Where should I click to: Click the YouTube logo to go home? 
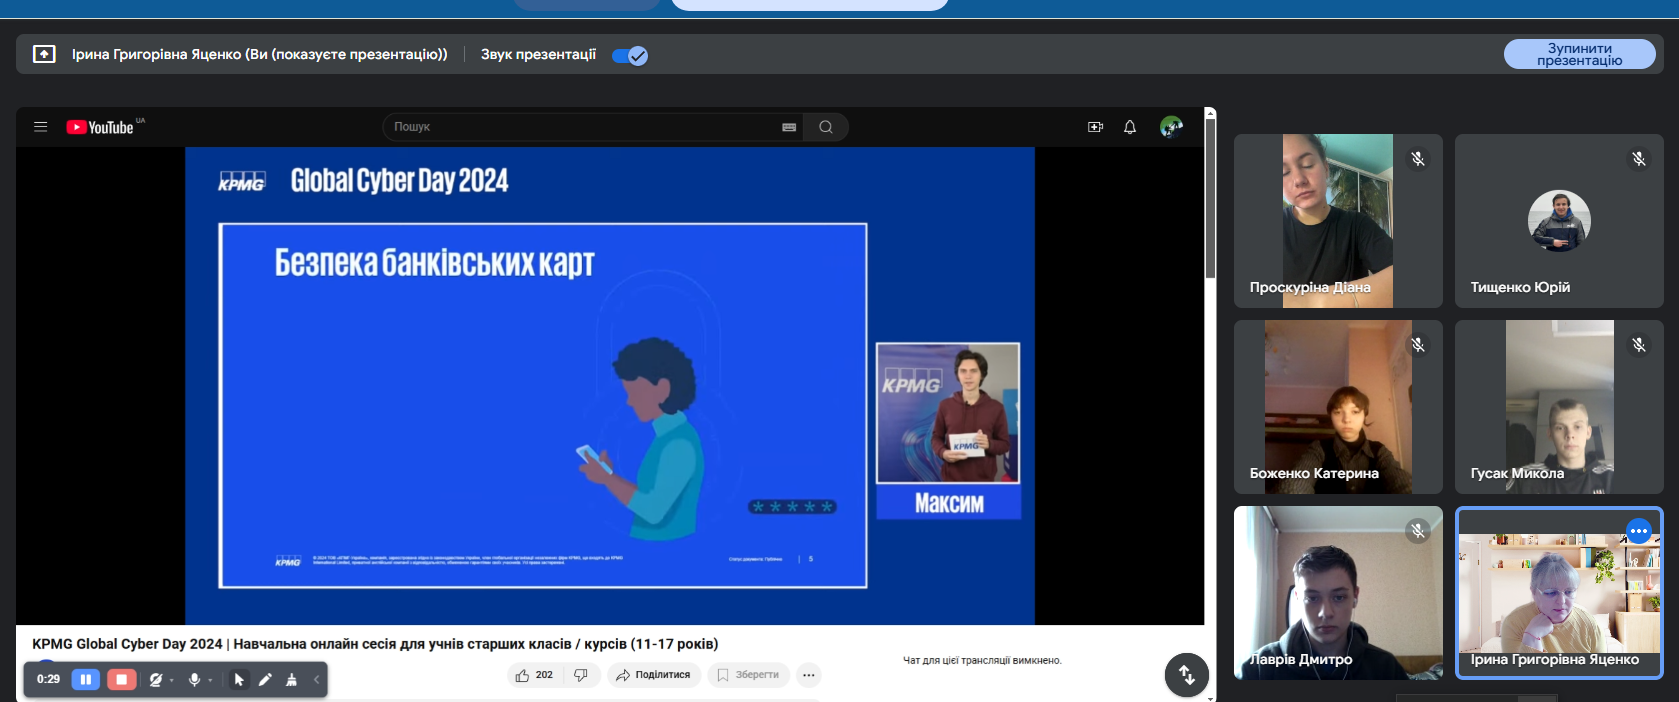(x=100, y=127)
